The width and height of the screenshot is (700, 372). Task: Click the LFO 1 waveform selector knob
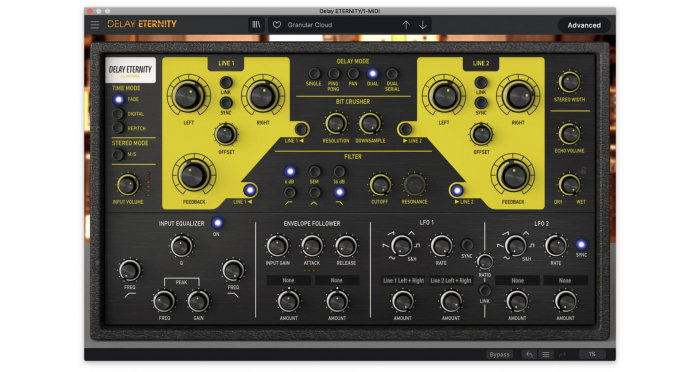tap(401, 246)
